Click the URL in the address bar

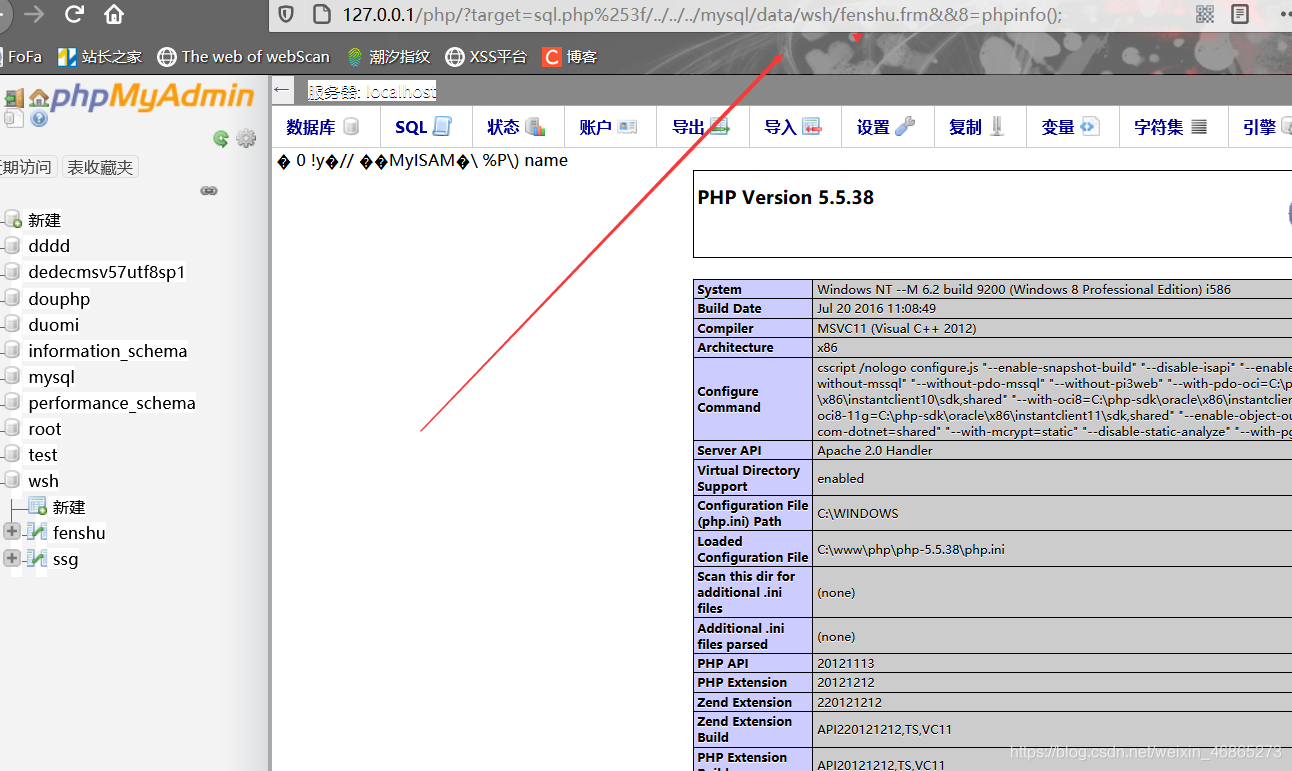(702, 14)
